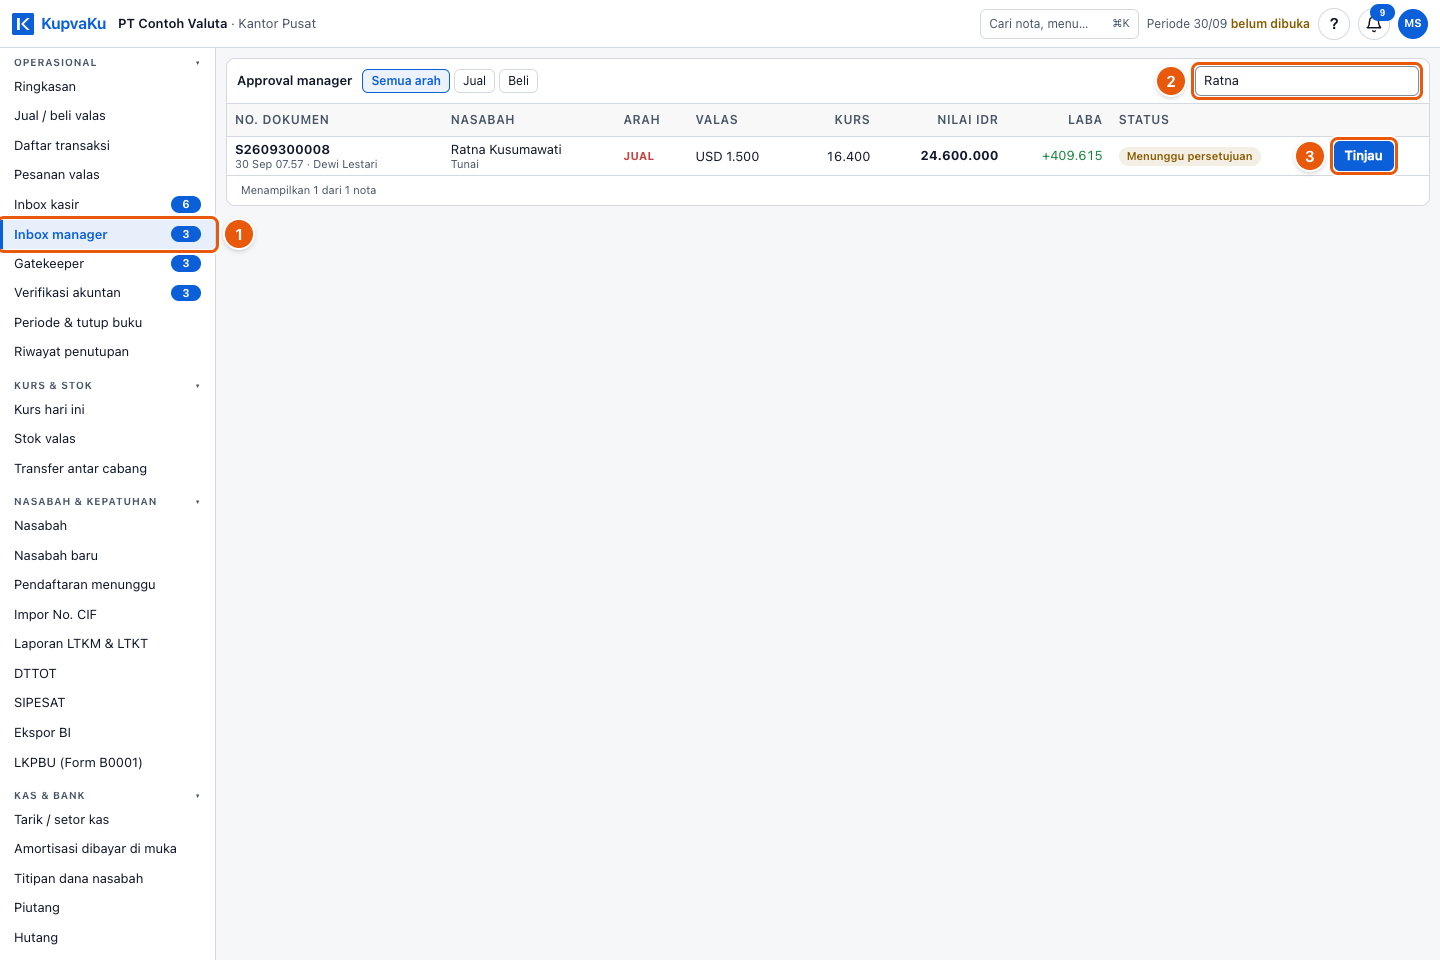This screenshot has width=1440, height=960.
Task: Open Inbox kasir menu item
Action: [108, 205]
